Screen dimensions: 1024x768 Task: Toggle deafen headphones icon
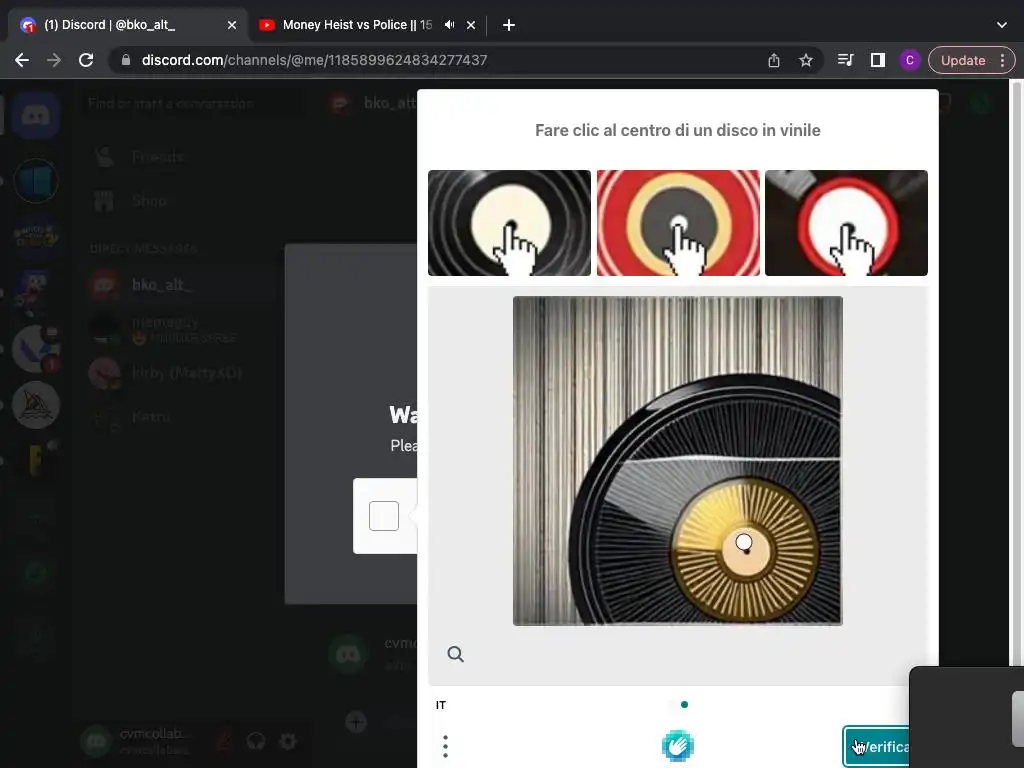click(256, 741)
